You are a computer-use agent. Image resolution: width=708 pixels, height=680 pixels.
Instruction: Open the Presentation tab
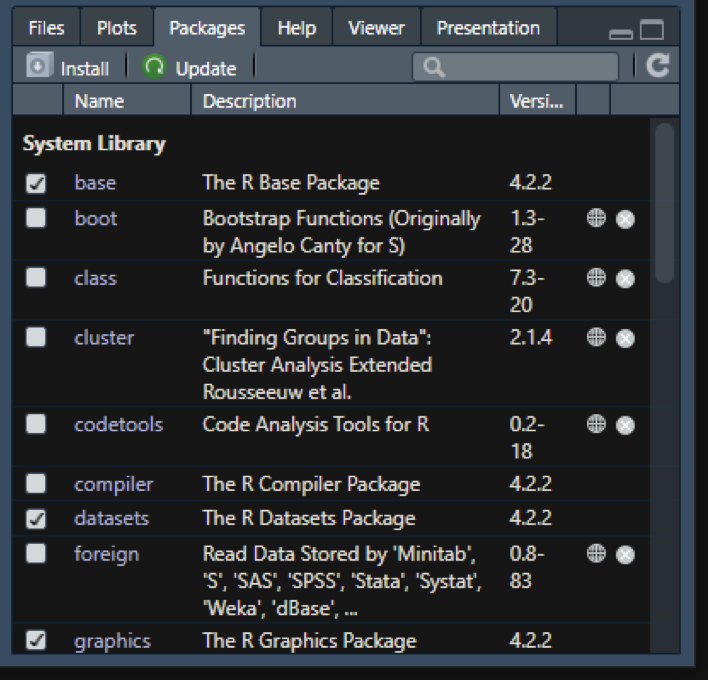coord(488,28)
